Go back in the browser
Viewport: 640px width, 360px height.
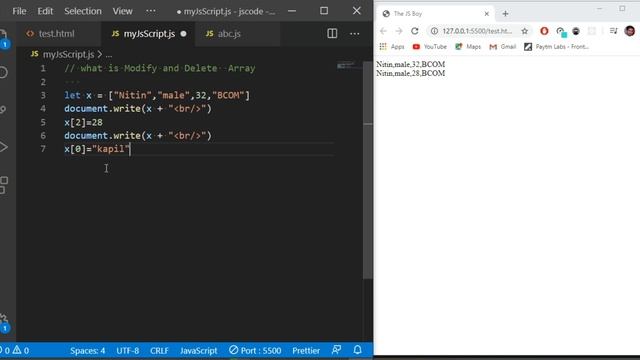coord(383,31)
